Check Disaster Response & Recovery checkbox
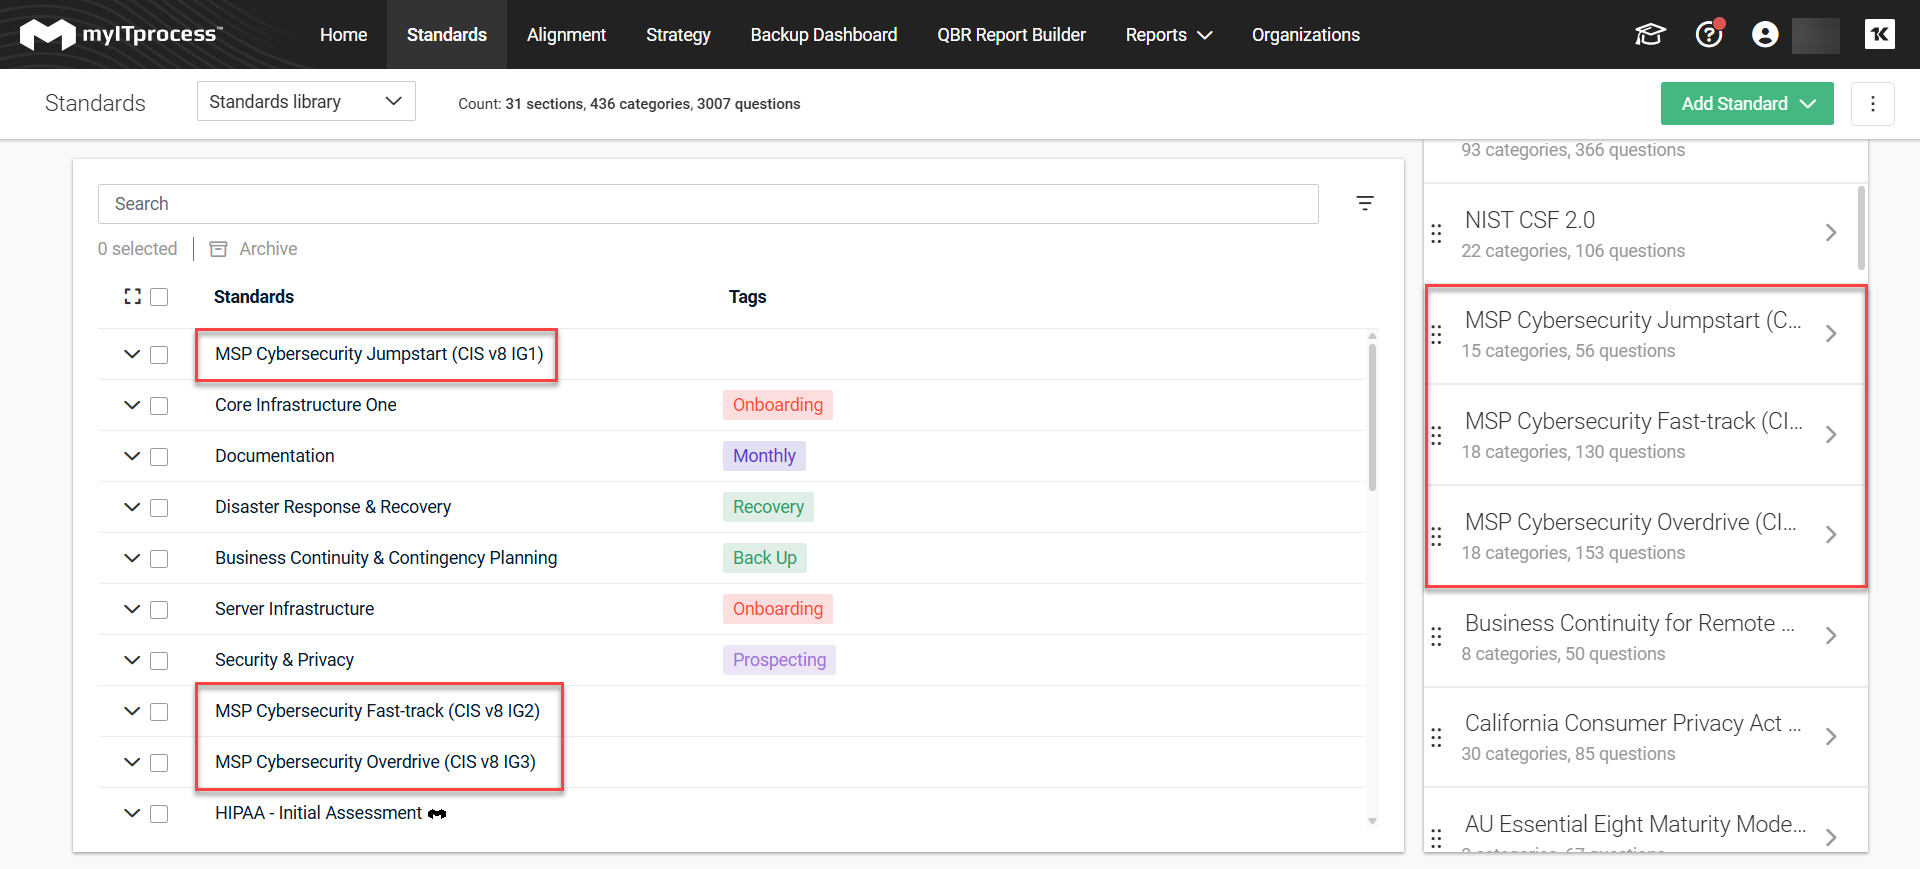The image size is (1920, 869). 159,508
